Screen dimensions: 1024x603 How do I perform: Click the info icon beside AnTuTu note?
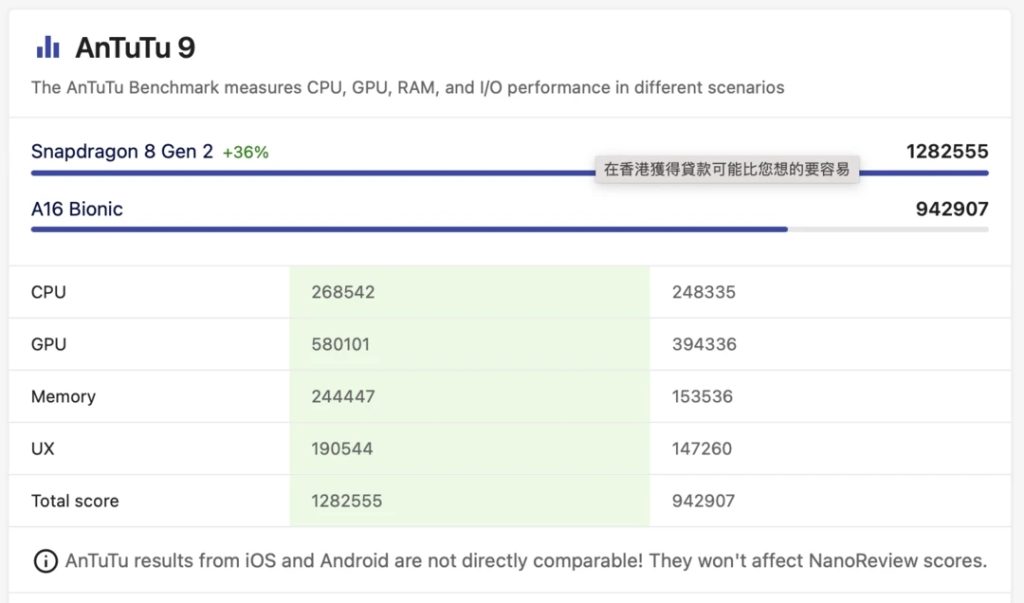(46, 561)
